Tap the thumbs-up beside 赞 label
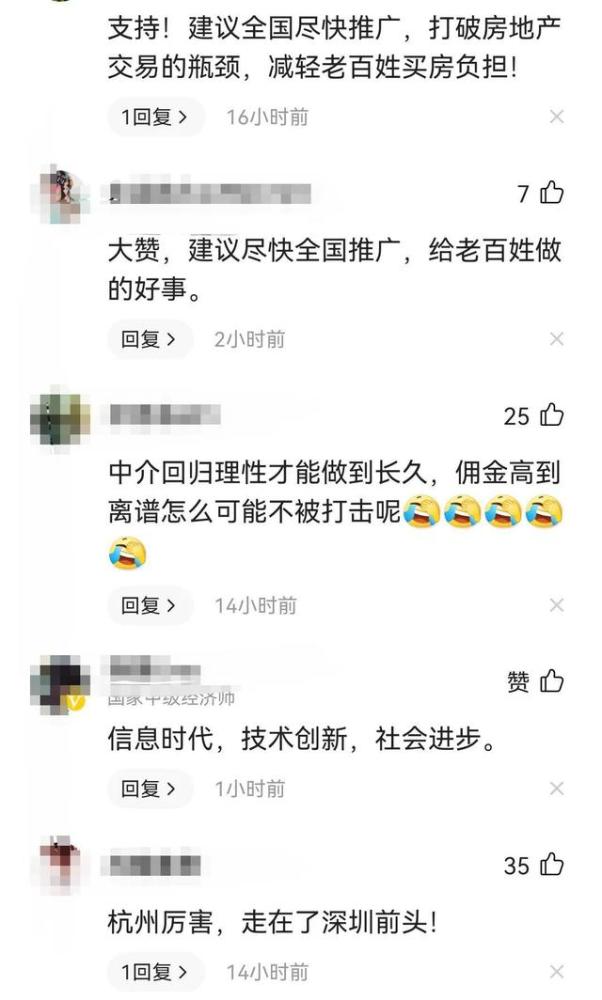The height and width of the screenshot is (1000, 602). 552,681
